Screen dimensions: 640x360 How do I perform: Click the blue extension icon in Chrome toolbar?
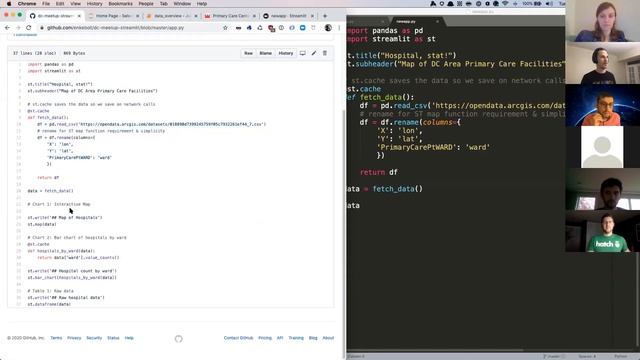302,28
